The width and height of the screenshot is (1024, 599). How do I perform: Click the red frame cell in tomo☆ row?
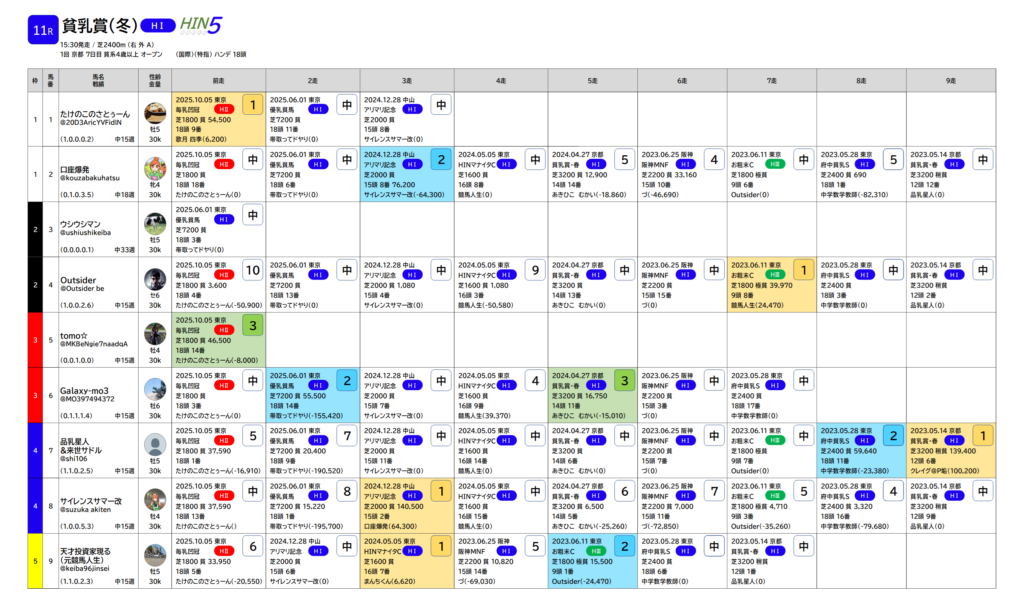tap(35, 339)
